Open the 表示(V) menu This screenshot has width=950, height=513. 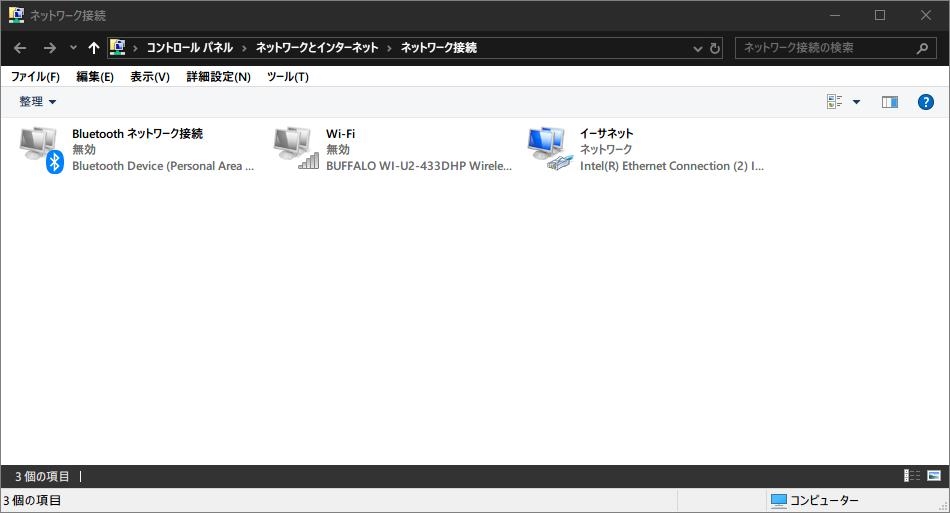coord(150,76)
